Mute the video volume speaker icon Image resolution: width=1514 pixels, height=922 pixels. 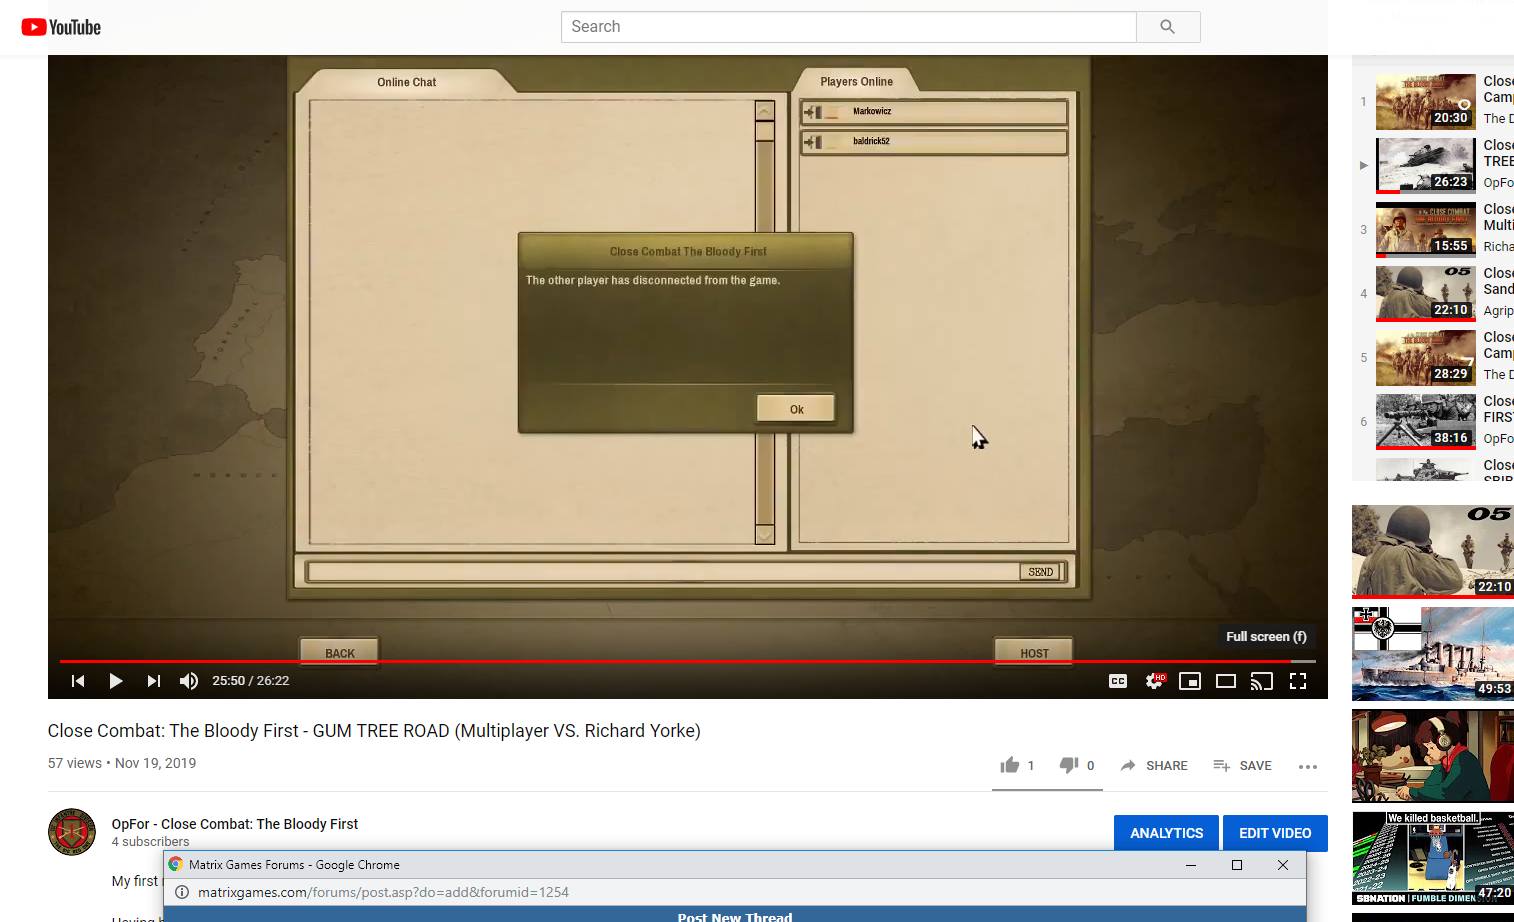pyautogui.click(x=189, y=681)
